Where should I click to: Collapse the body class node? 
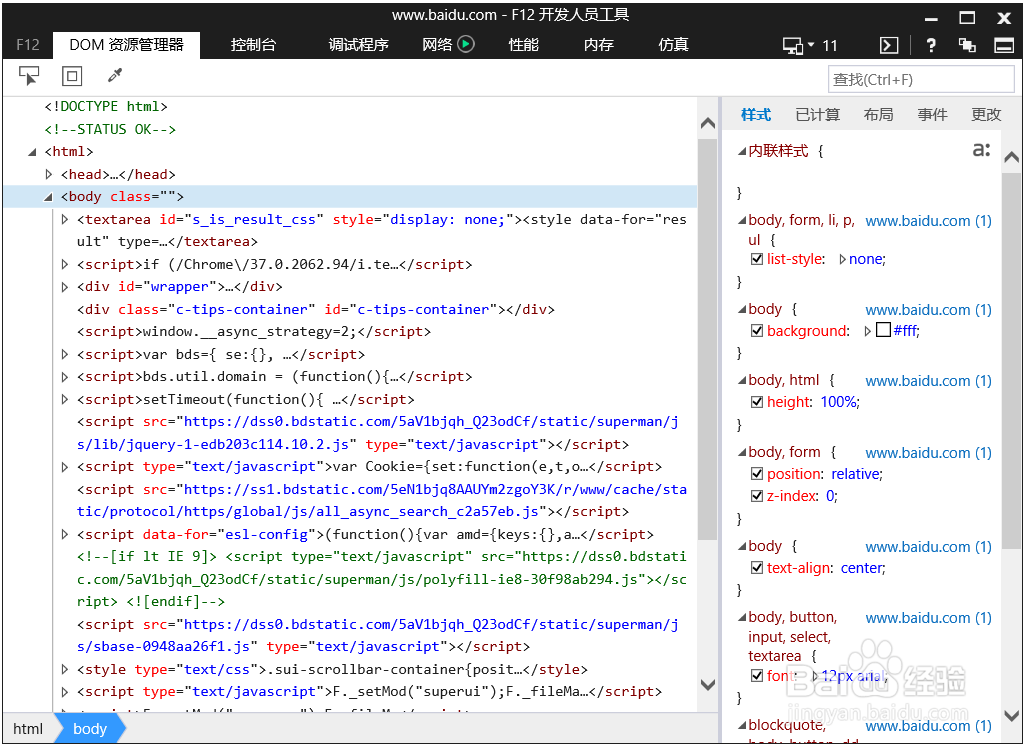point(48,197)
